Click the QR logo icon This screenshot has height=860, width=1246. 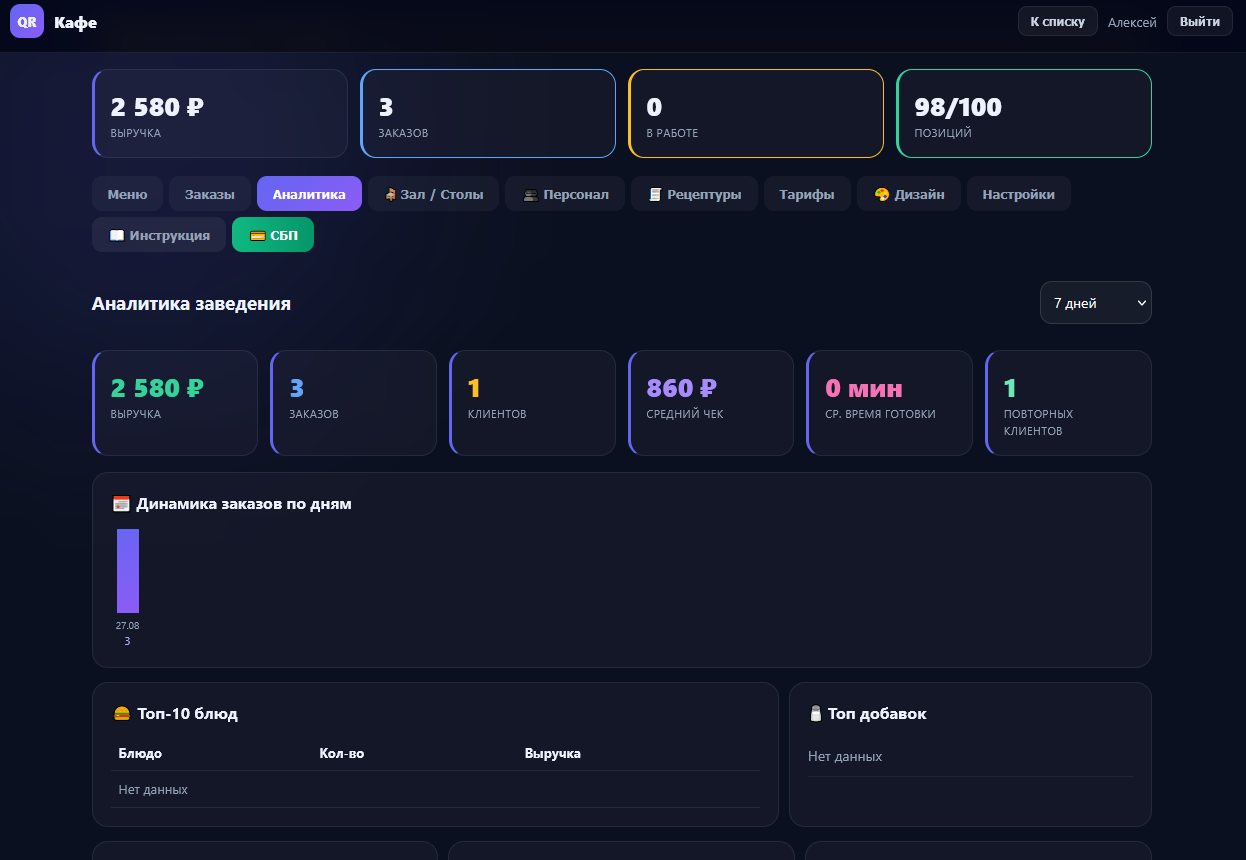click(x=27, y=21)
